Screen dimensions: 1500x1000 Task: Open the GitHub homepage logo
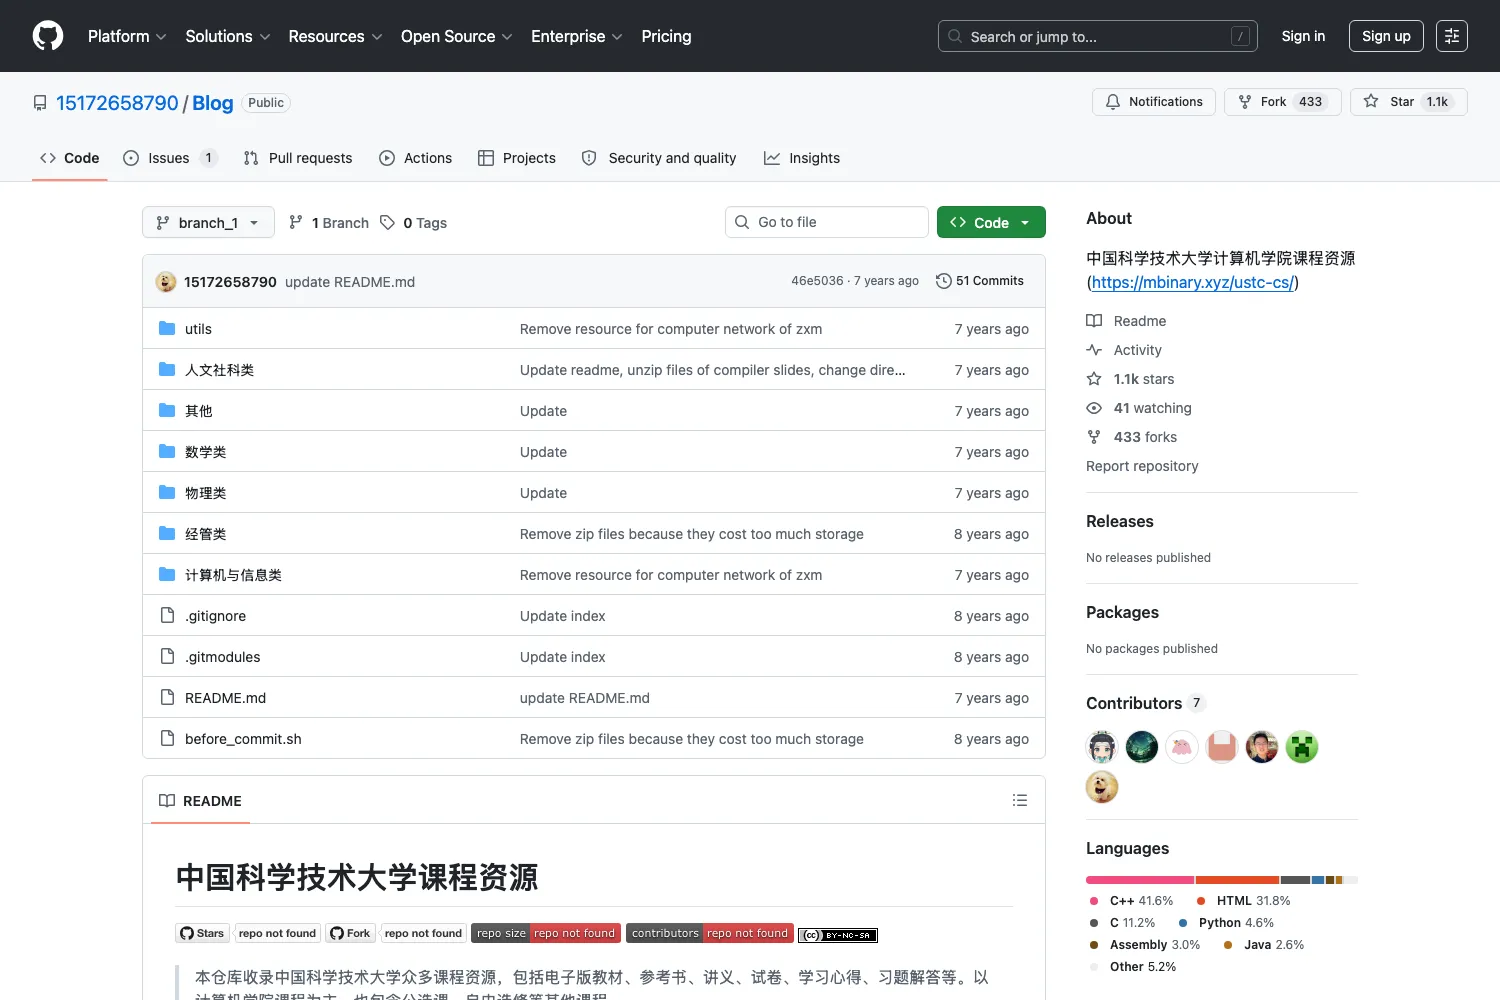point(48,36)
